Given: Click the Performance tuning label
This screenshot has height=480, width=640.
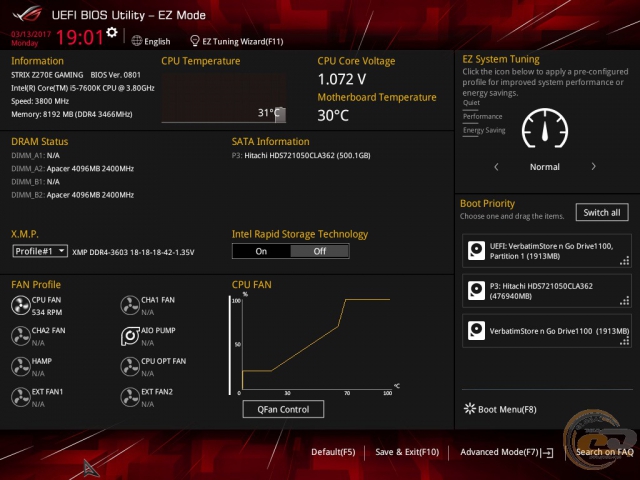Looking at the screenshot, I should click(x=482, y=117).
